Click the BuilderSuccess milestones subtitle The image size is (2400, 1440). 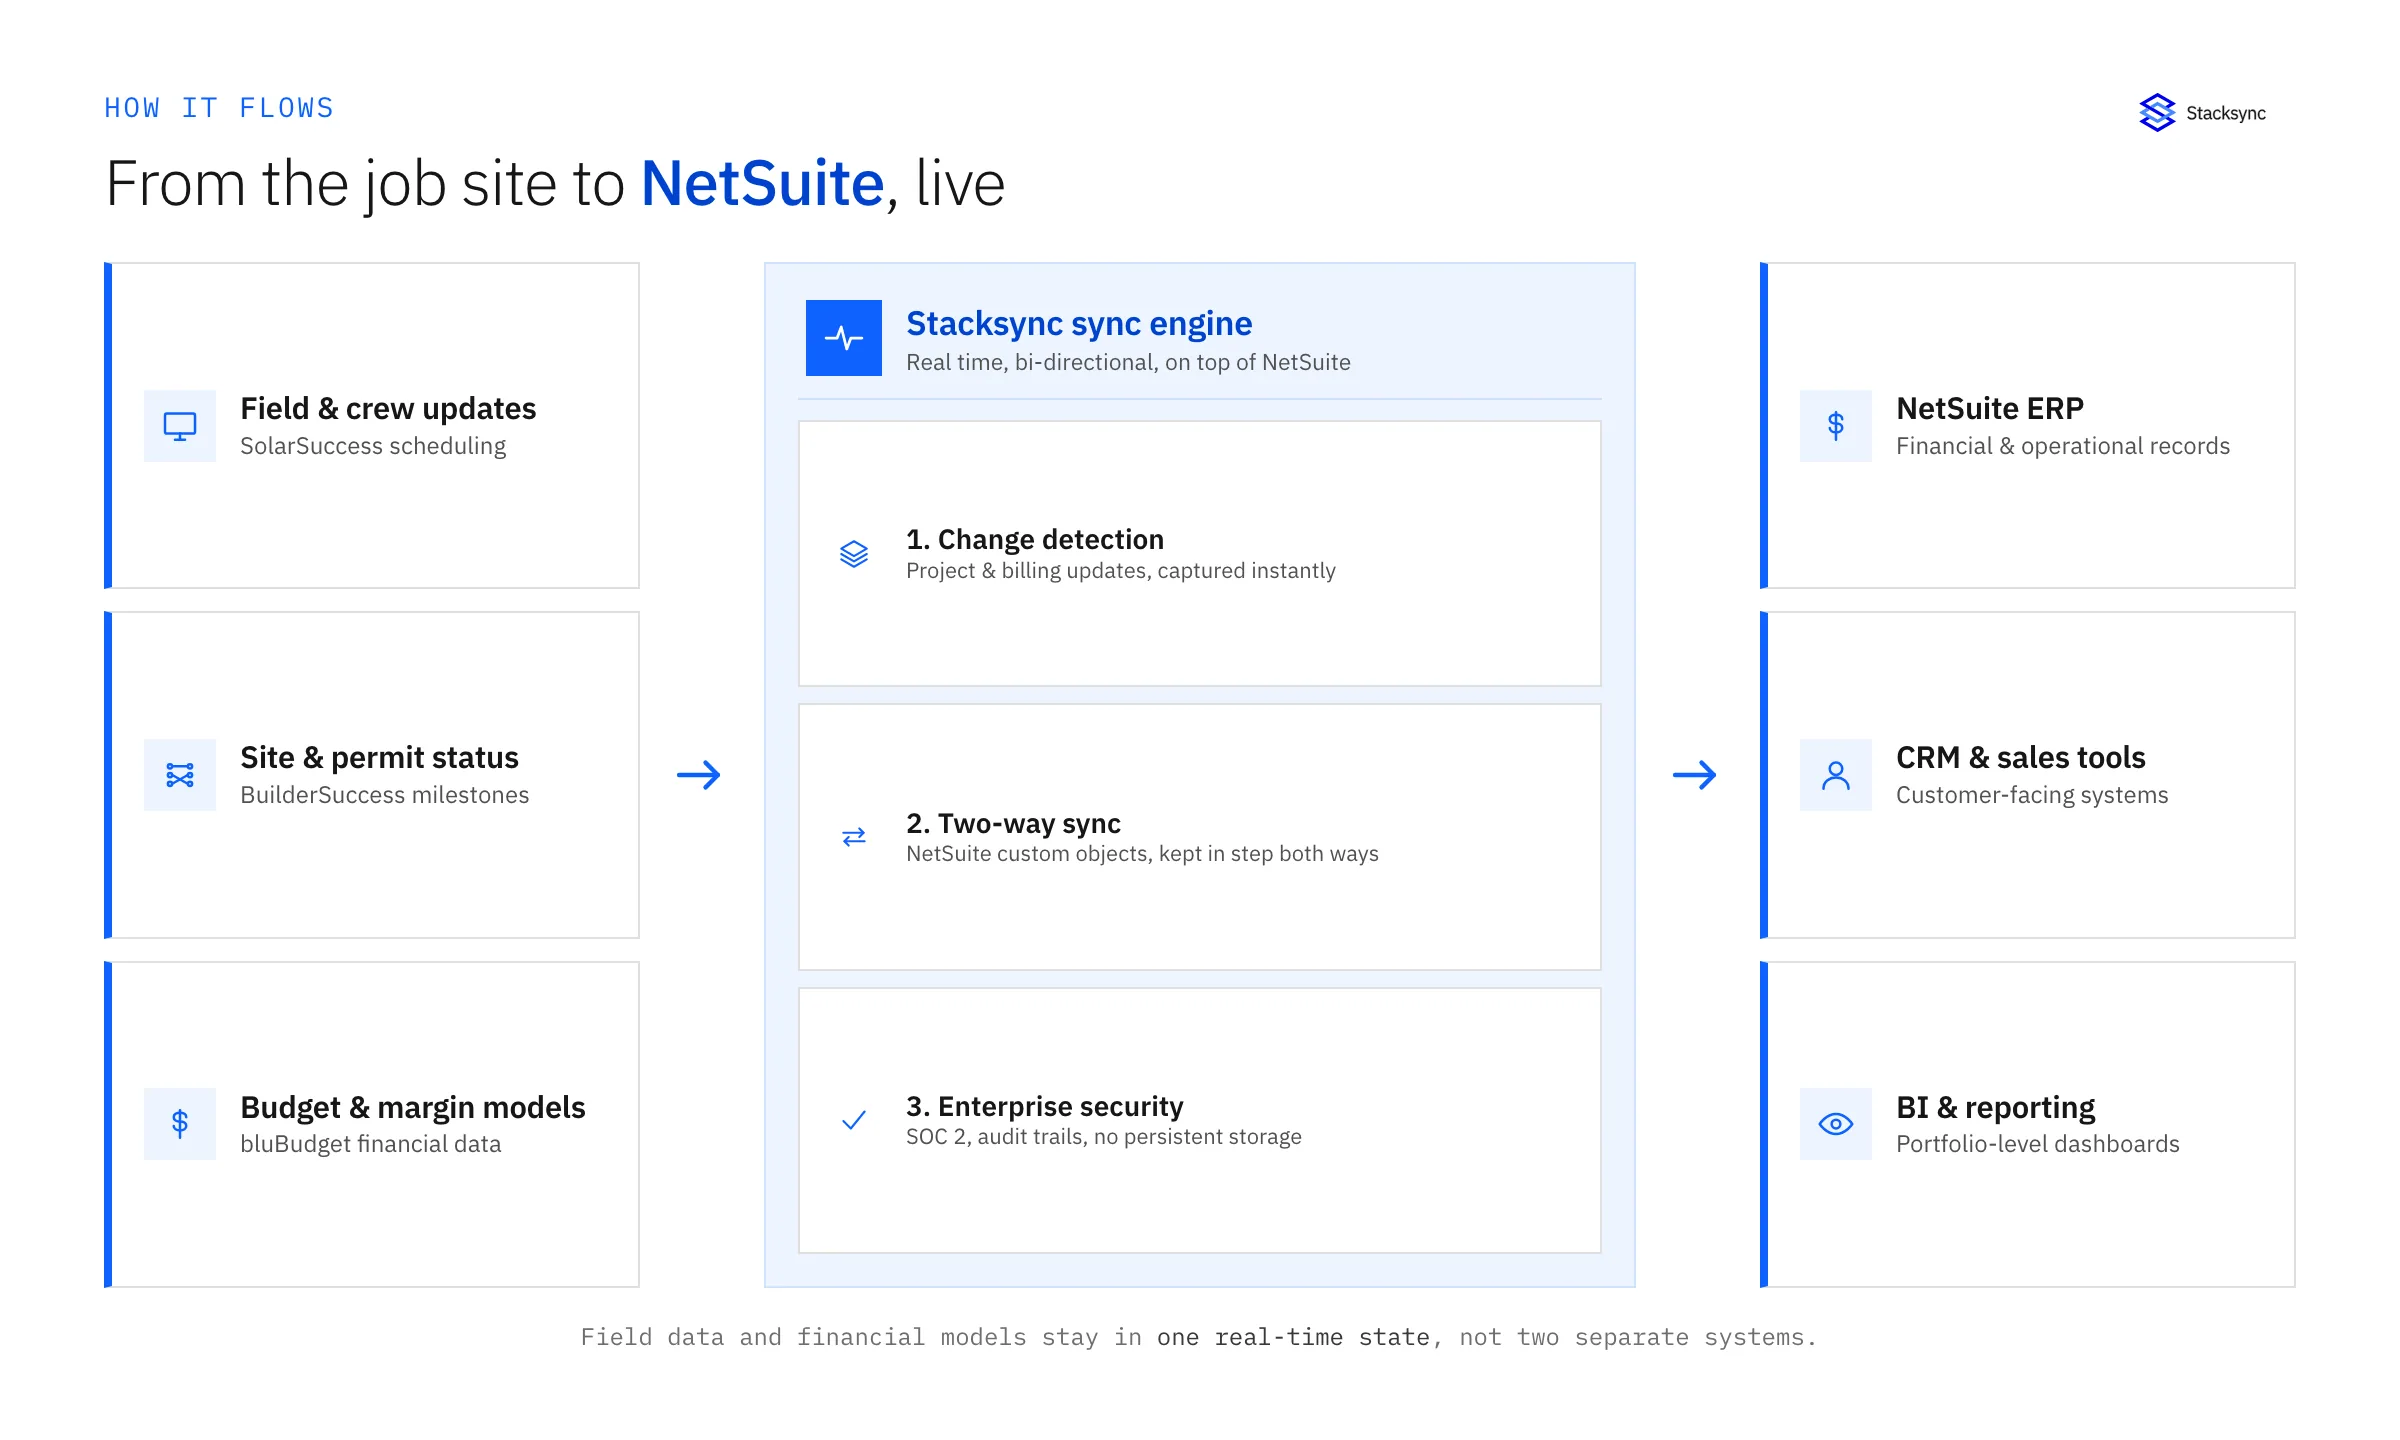(x=384, y=795)
